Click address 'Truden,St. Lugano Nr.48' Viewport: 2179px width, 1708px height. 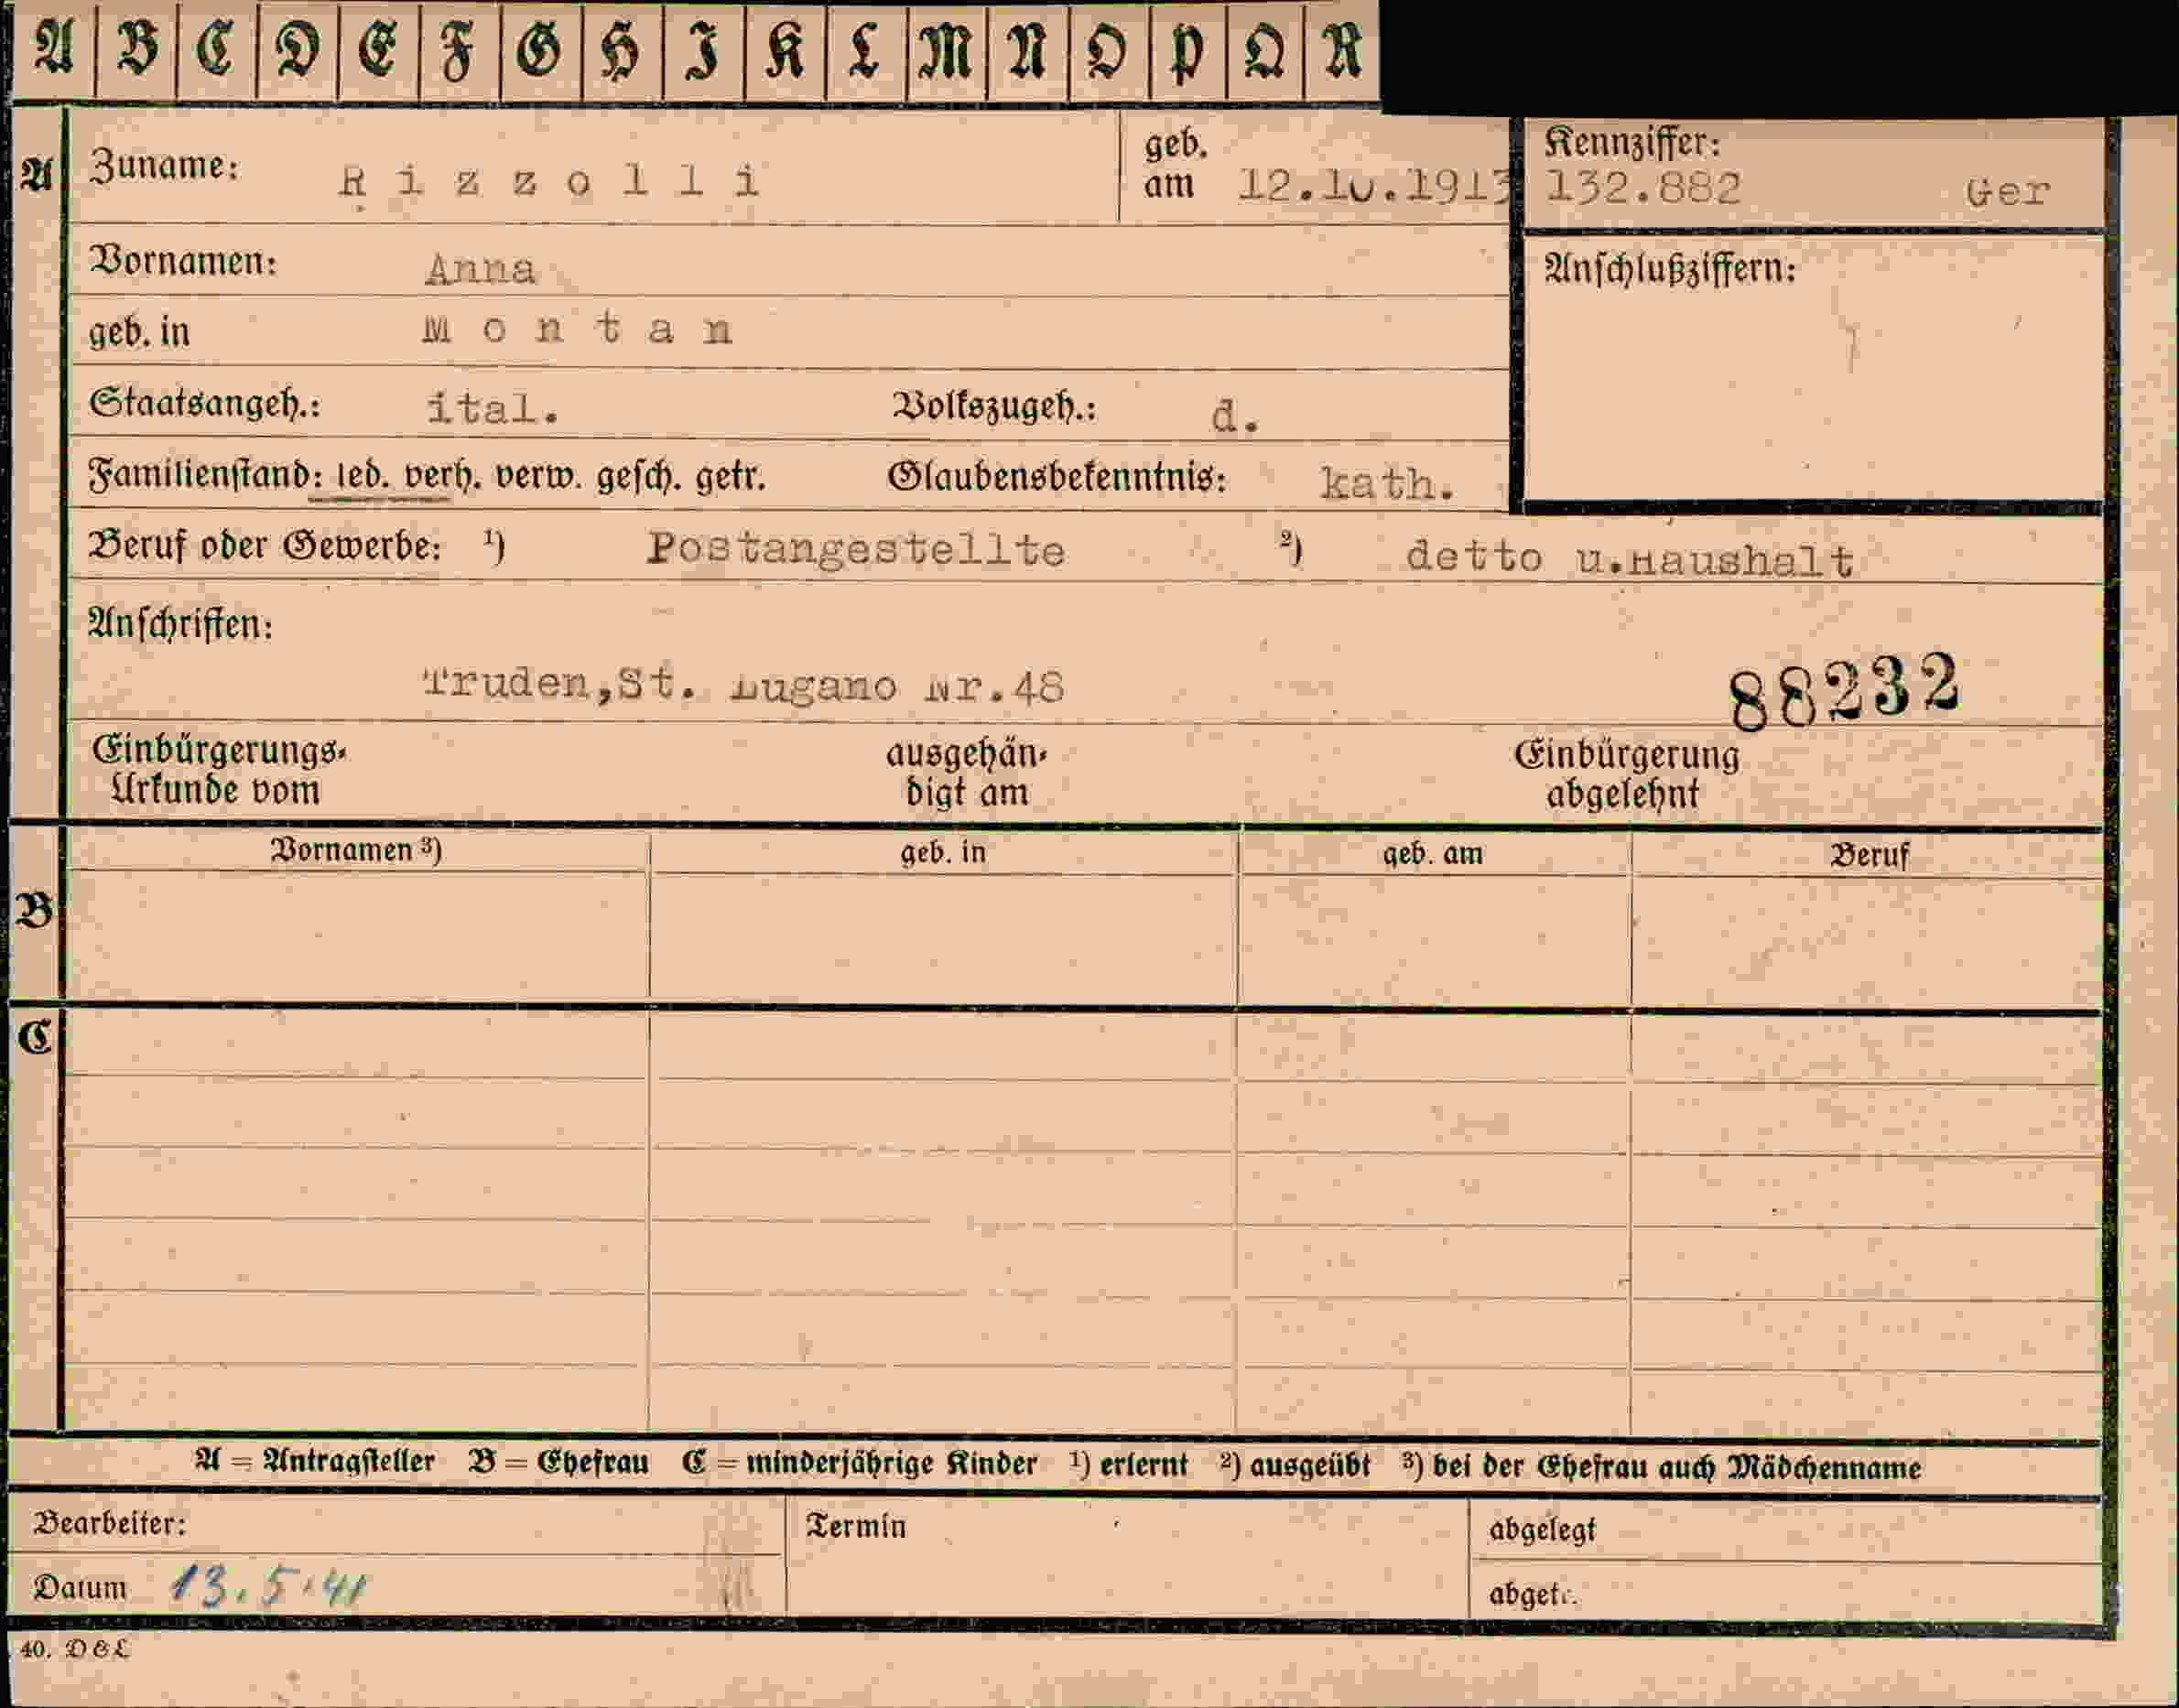pos(744,686)
